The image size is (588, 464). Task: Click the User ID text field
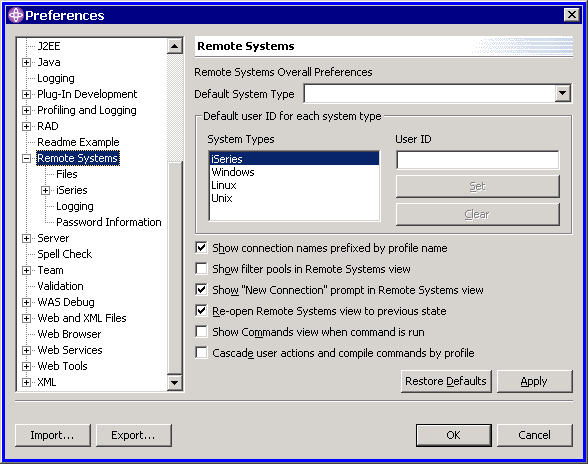coord(478,160)
